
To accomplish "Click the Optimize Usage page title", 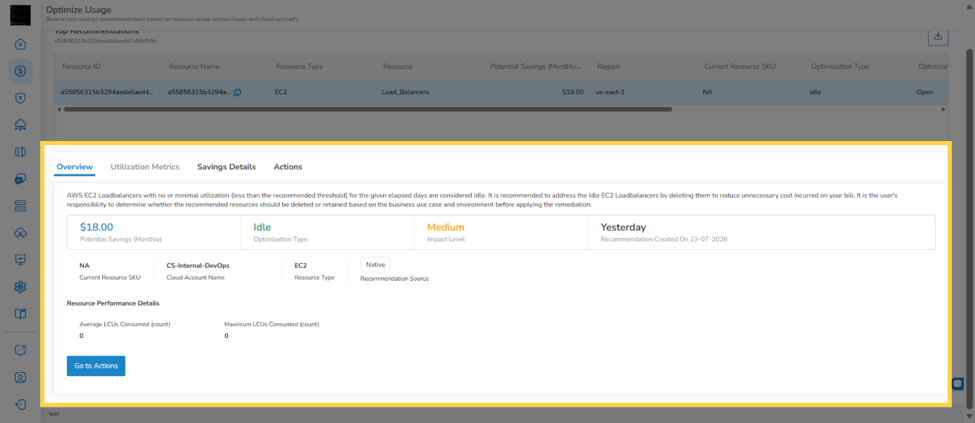I will [x=78, y=9].
